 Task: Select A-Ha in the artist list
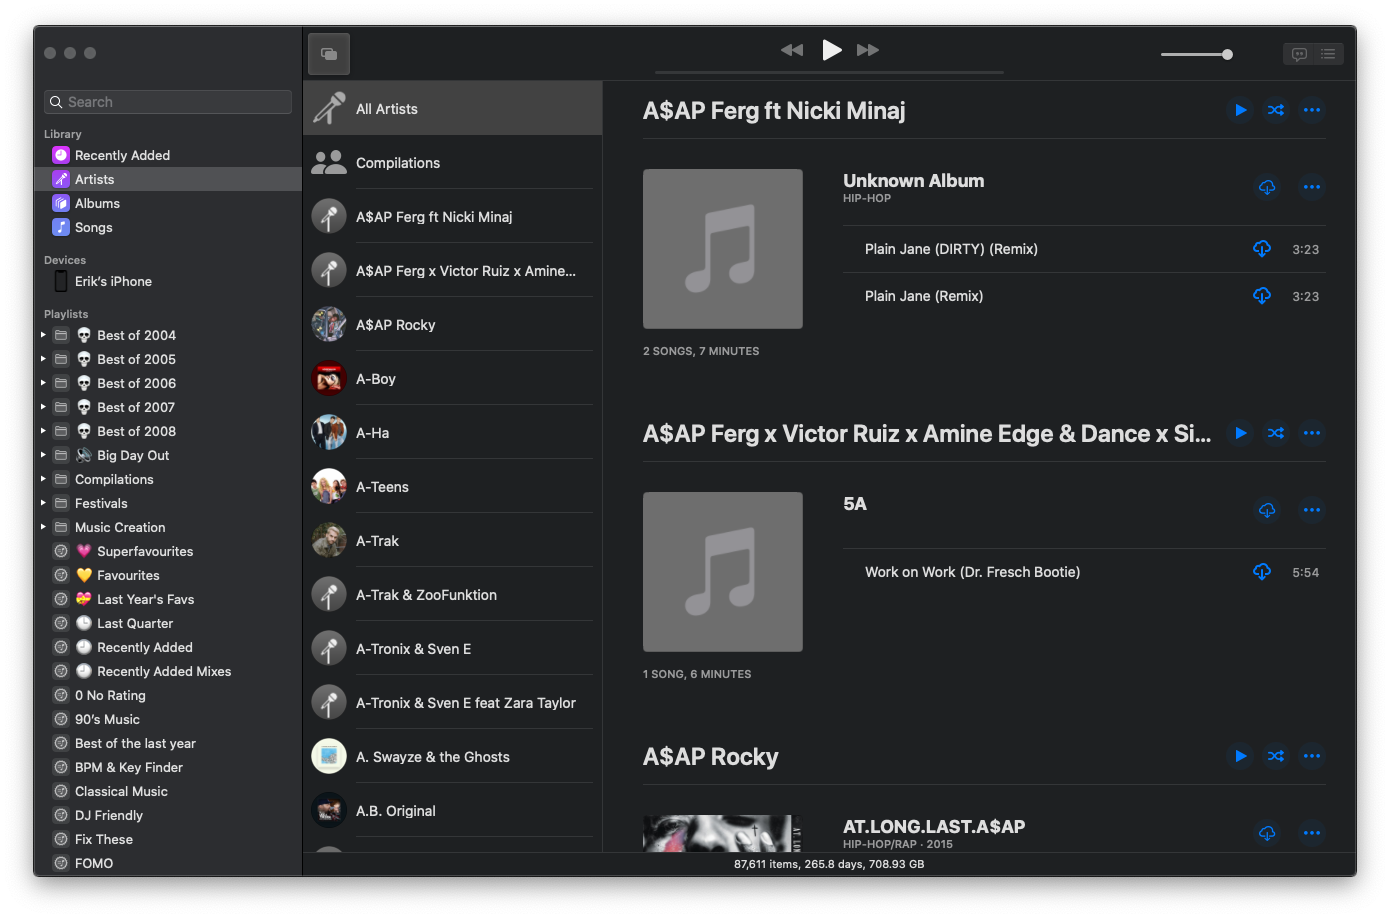pos(452,433)
